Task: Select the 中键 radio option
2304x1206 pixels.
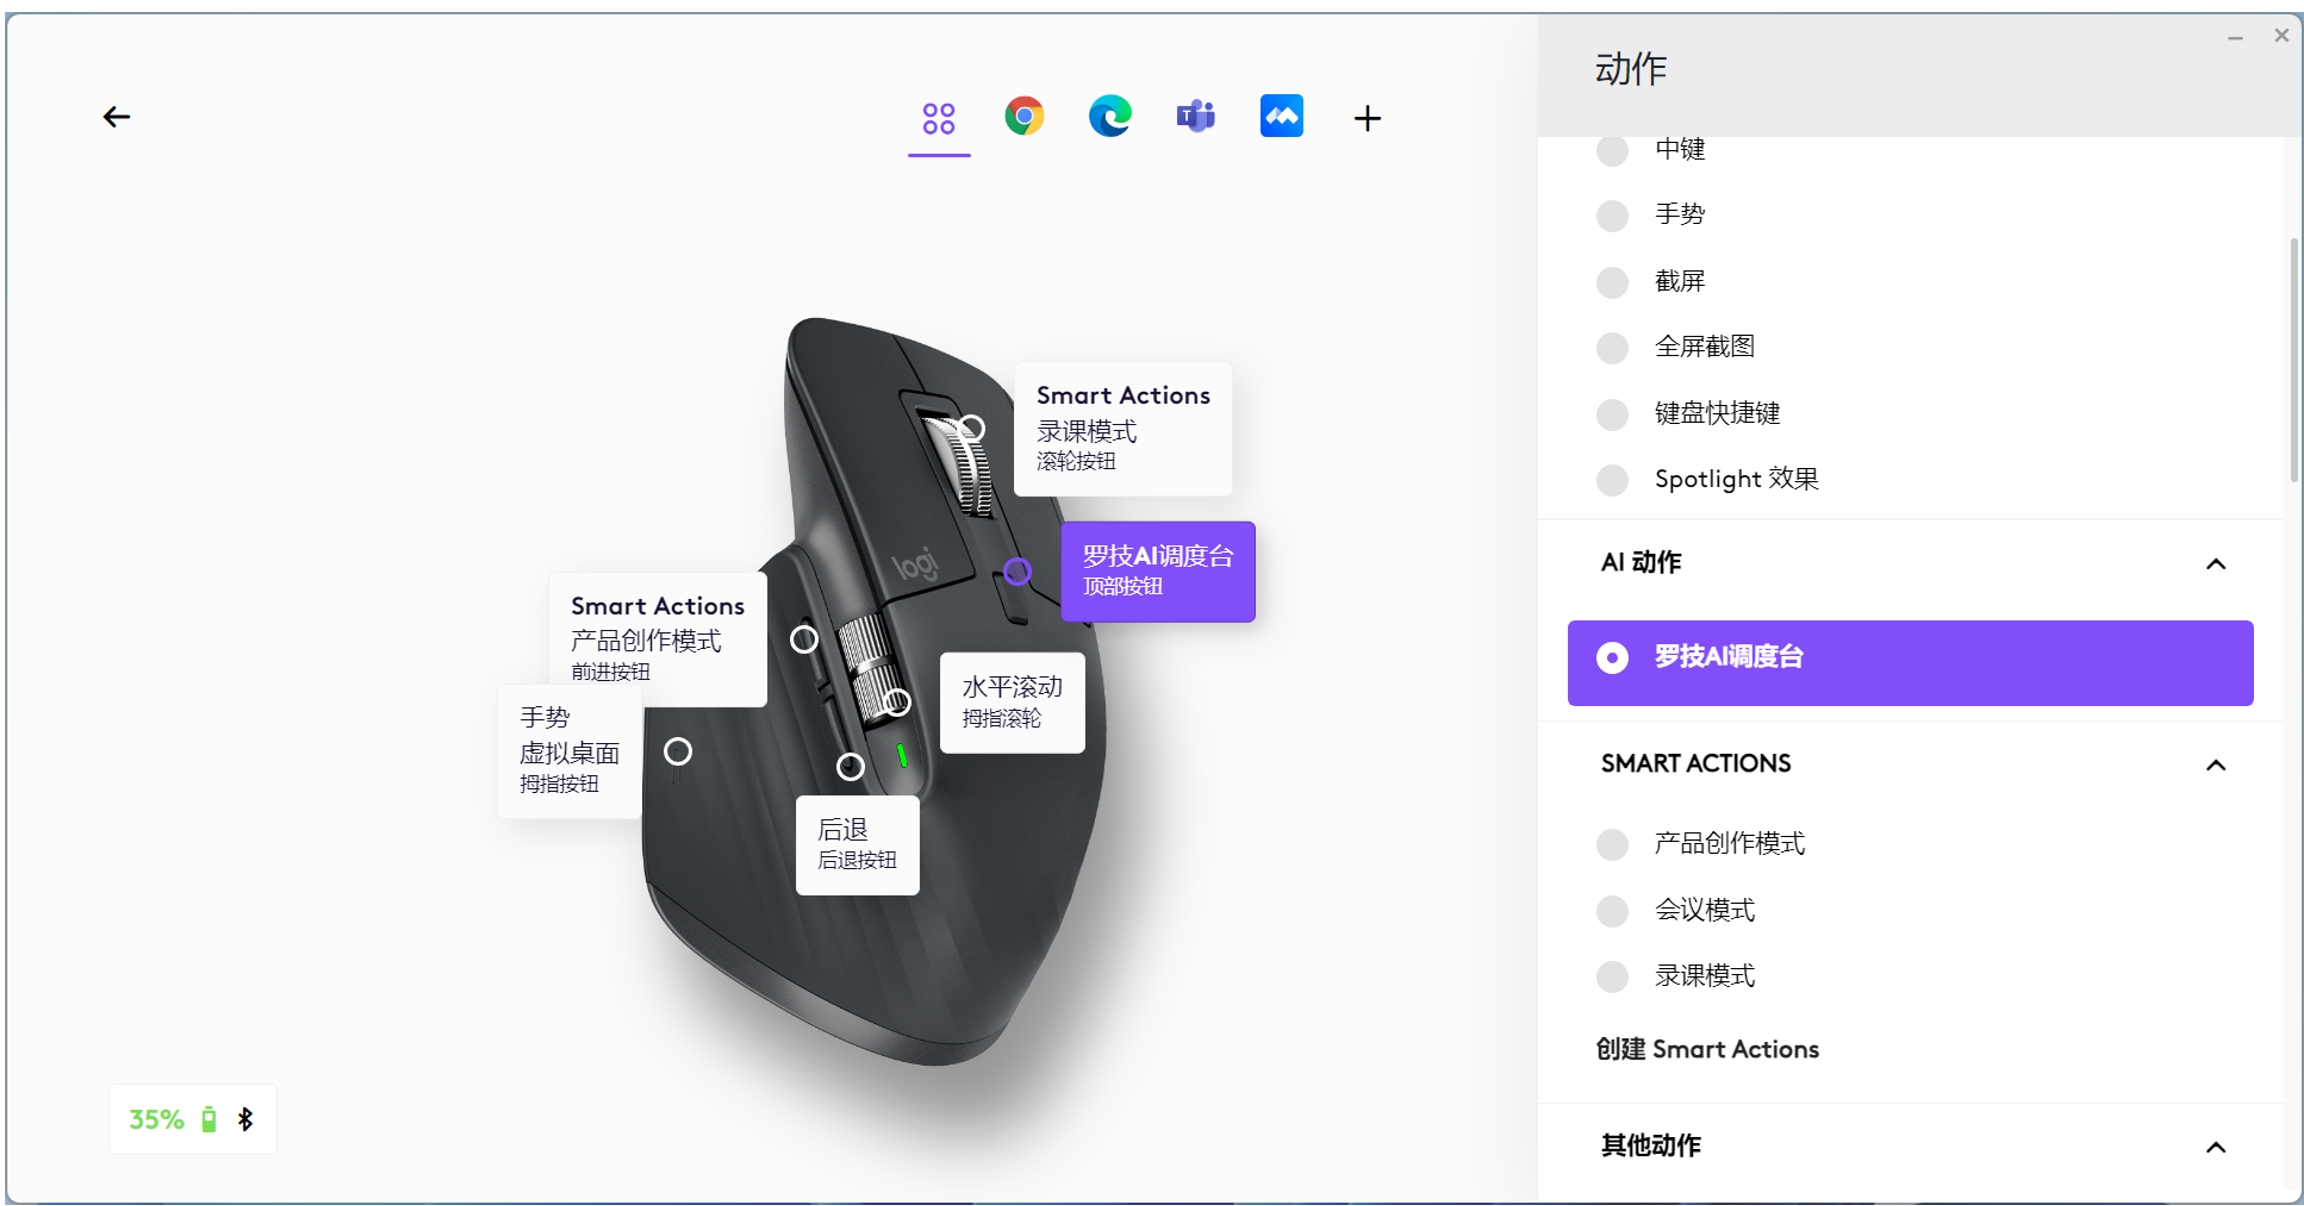Action: click(x=1612, y=150)
